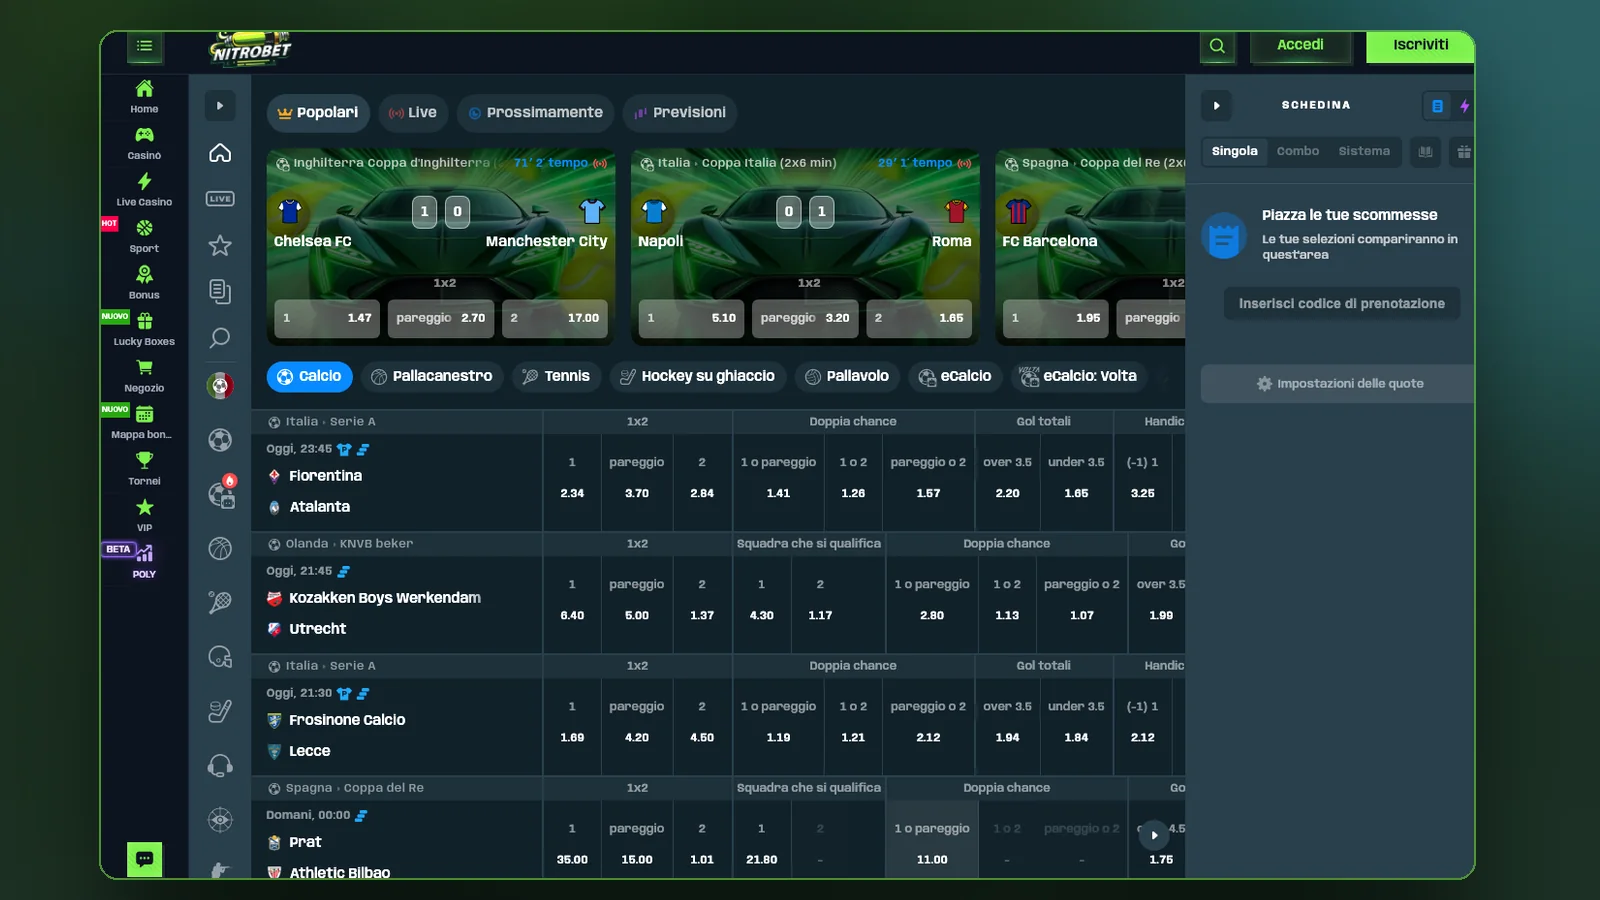This screenshot has width=1600, height=900.
Task: Open the gift icon in Schedina panel
Action: pos(1463,152)
